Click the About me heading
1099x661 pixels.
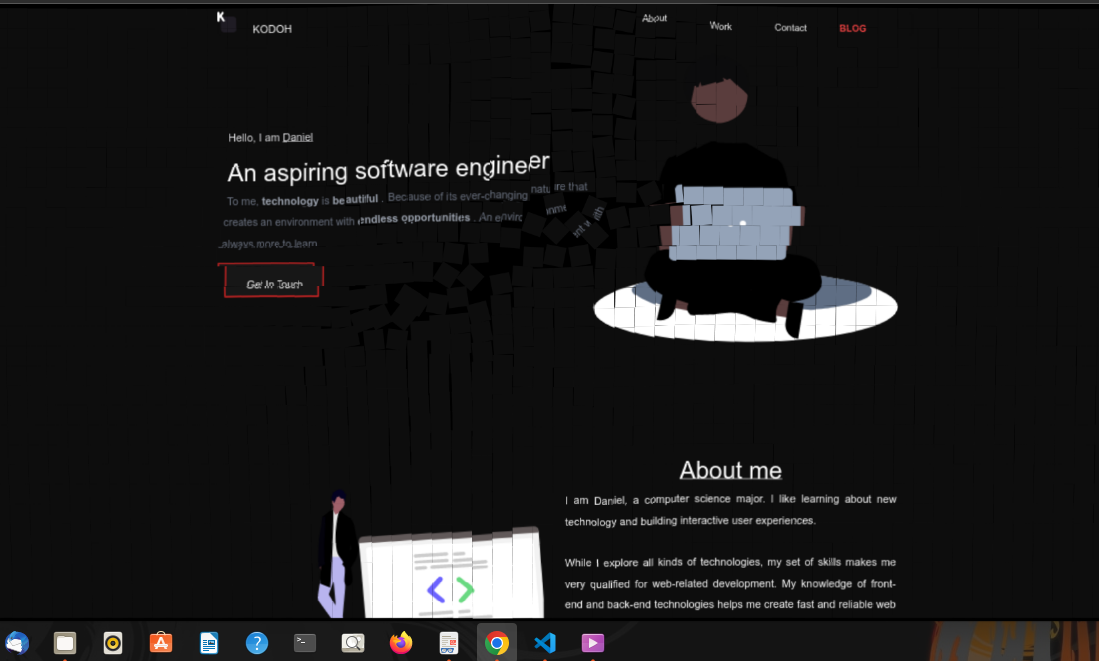pos(730,470)
